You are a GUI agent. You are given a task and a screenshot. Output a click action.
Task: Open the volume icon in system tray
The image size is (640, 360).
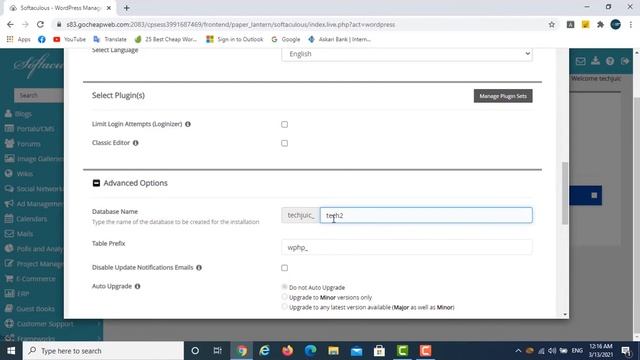point(552,351)
